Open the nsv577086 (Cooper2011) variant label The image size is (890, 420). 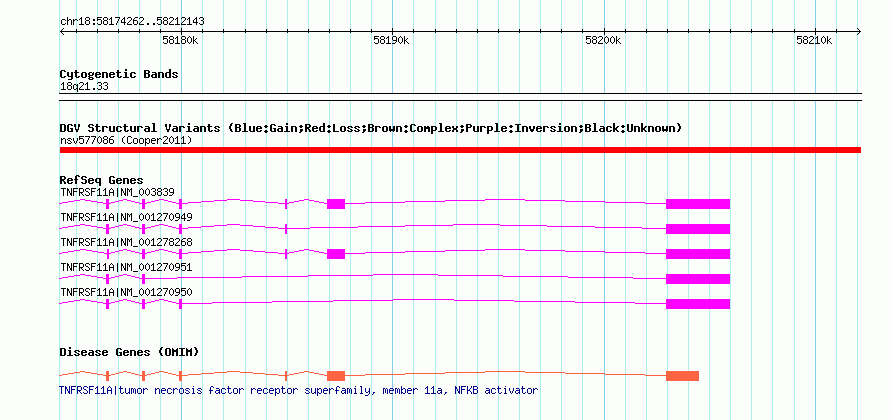[126, 140]
